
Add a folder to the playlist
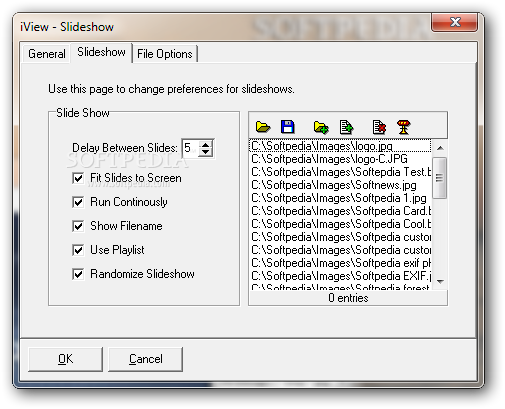tap(321, 127)
